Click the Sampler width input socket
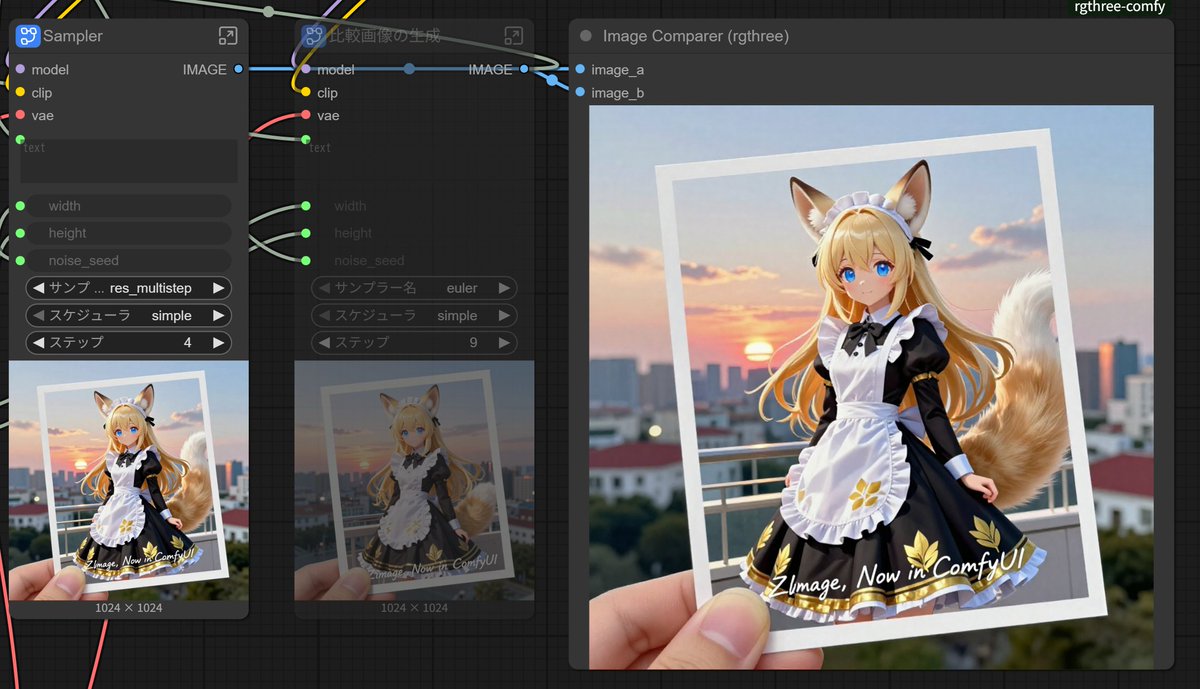Screen dimensions: 1200x689 click(20, 206)
